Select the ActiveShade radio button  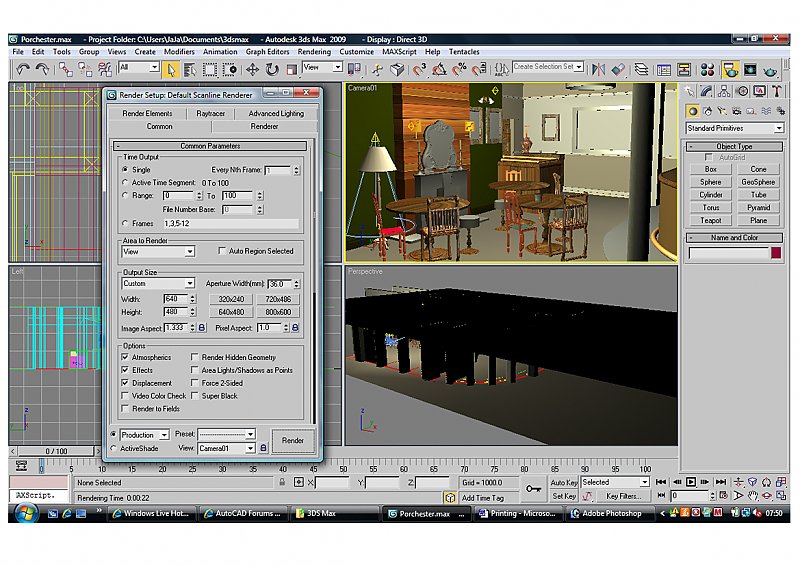point(113,448)
